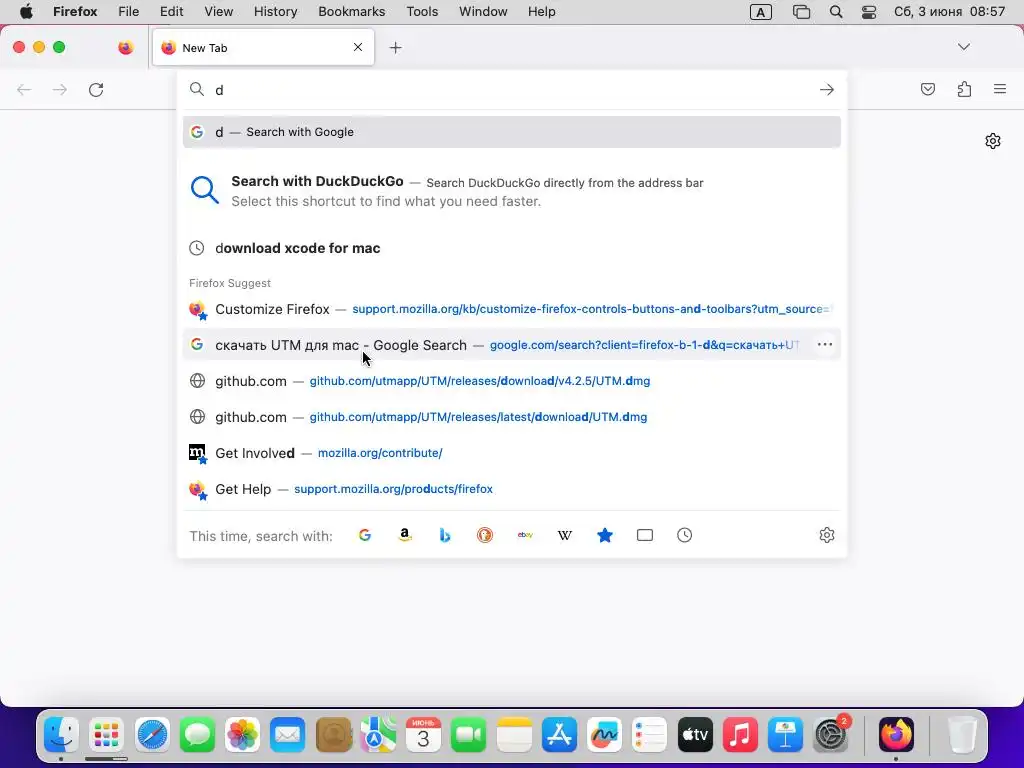This screenshot has height=768, width=1024.
Task: Choose the Search with DuckDuckGo shortcut
Action: 512,191
